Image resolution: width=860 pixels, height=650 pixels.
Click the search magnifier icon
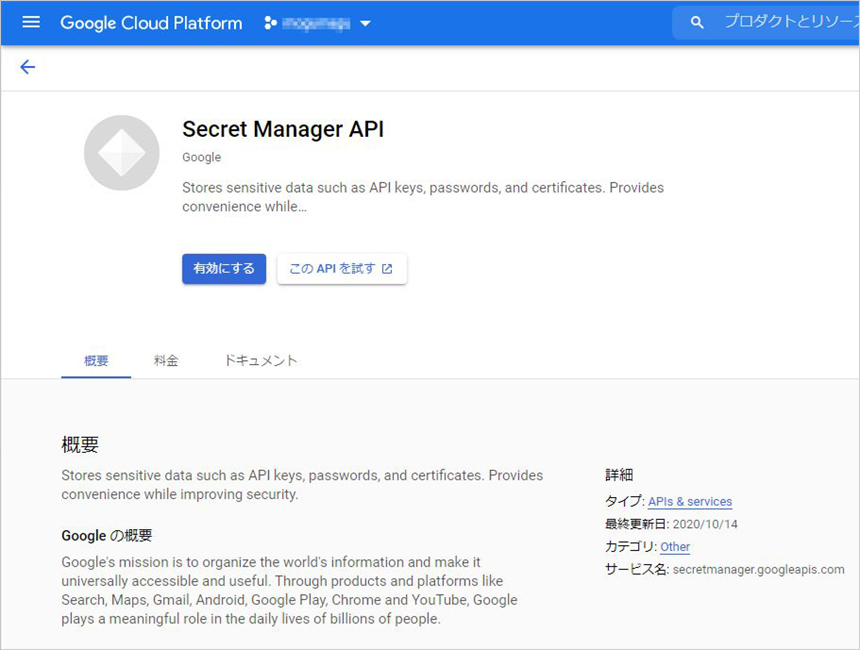pos(697,22)
